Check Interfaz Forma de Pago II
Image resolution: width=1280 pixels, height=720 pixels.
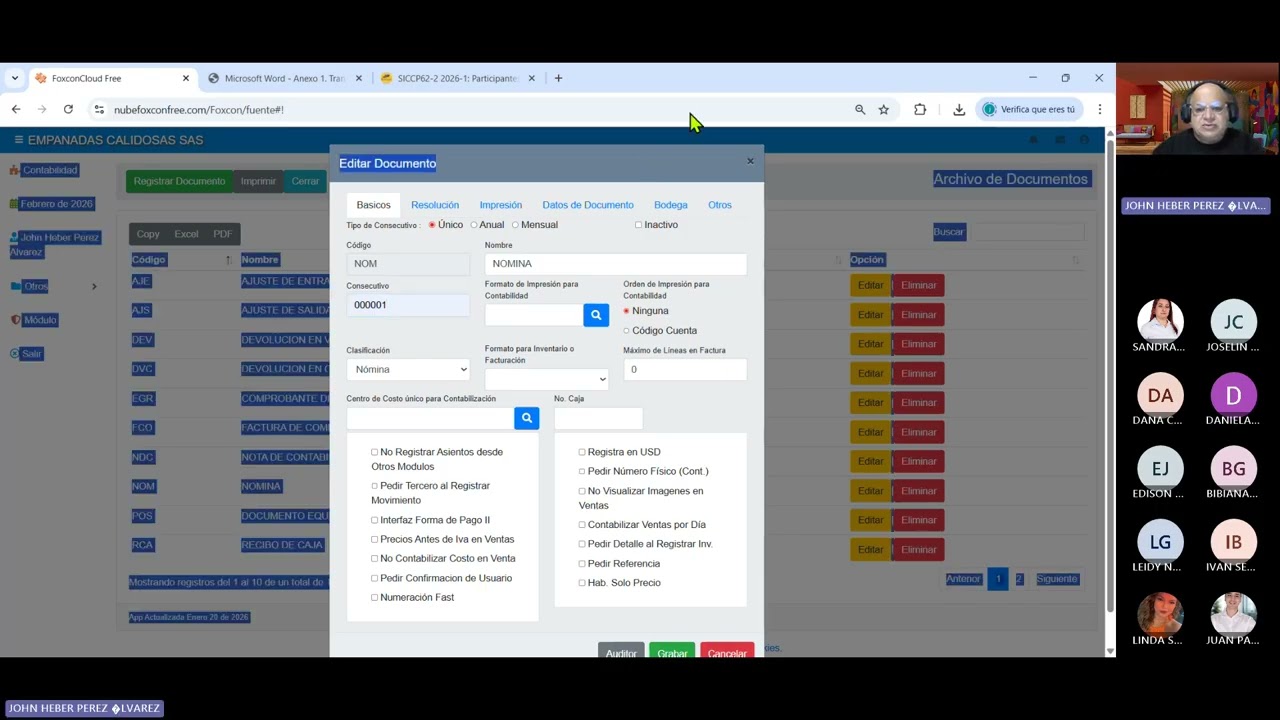pos(375,520)
